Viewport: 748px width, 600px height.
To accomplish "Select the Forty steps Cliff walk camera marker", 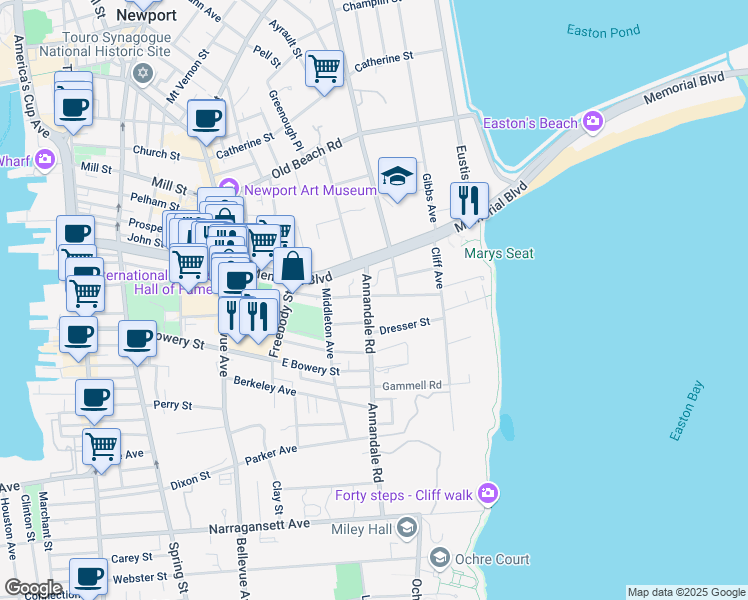I will [x=488, y=494].
